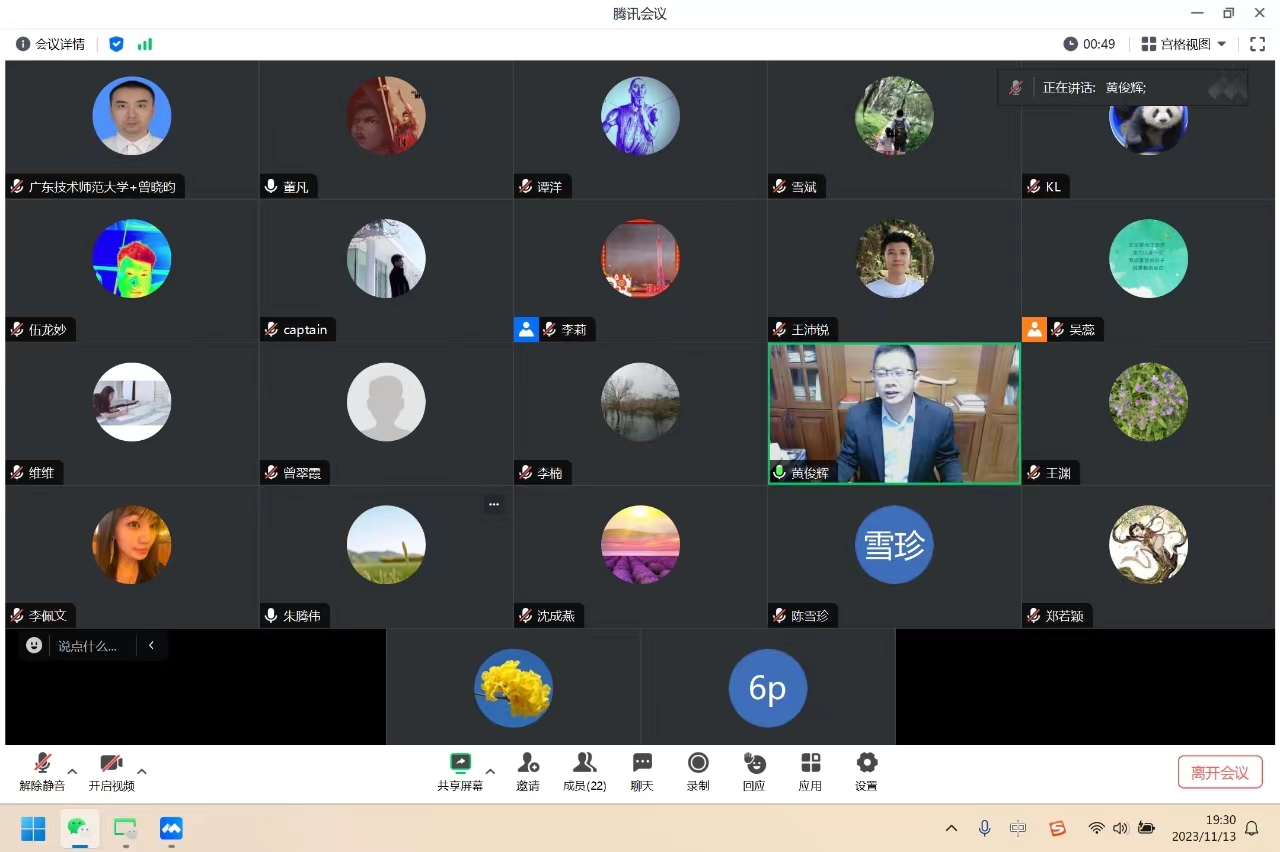This screenshot has height=852, width=1280.
Task: Open the Apps (应用) icon
Action: pos(810,764)
